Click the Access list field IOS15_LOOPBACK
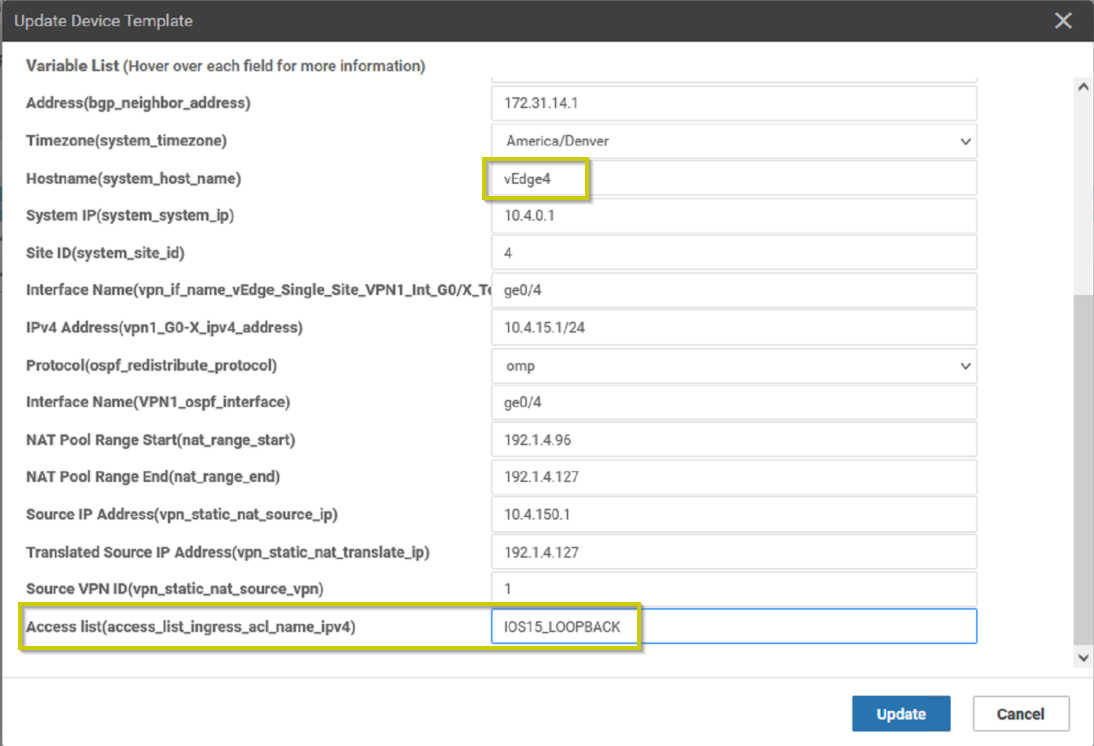1094x746 pixels. pos(733,627)
